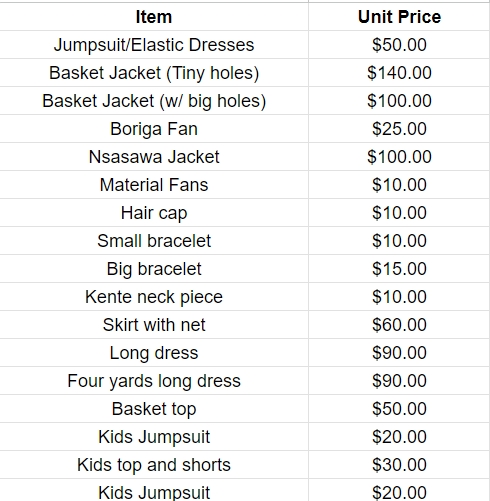Image resolution: width=490 pixels, height=501 pixels.
Task: Select the Kente neck piece cell
Action: coord(154,297)
